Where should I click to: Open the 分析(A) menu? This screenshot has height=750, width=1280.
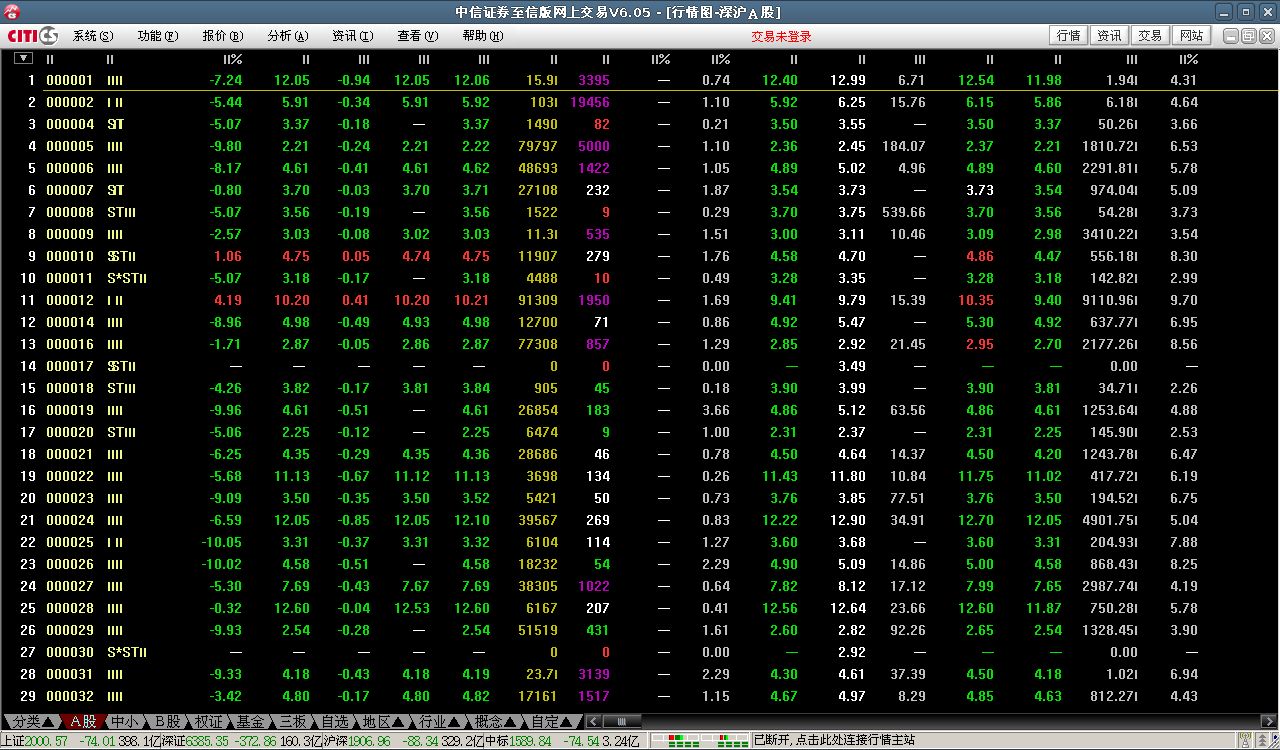click(x=287, y=36)
